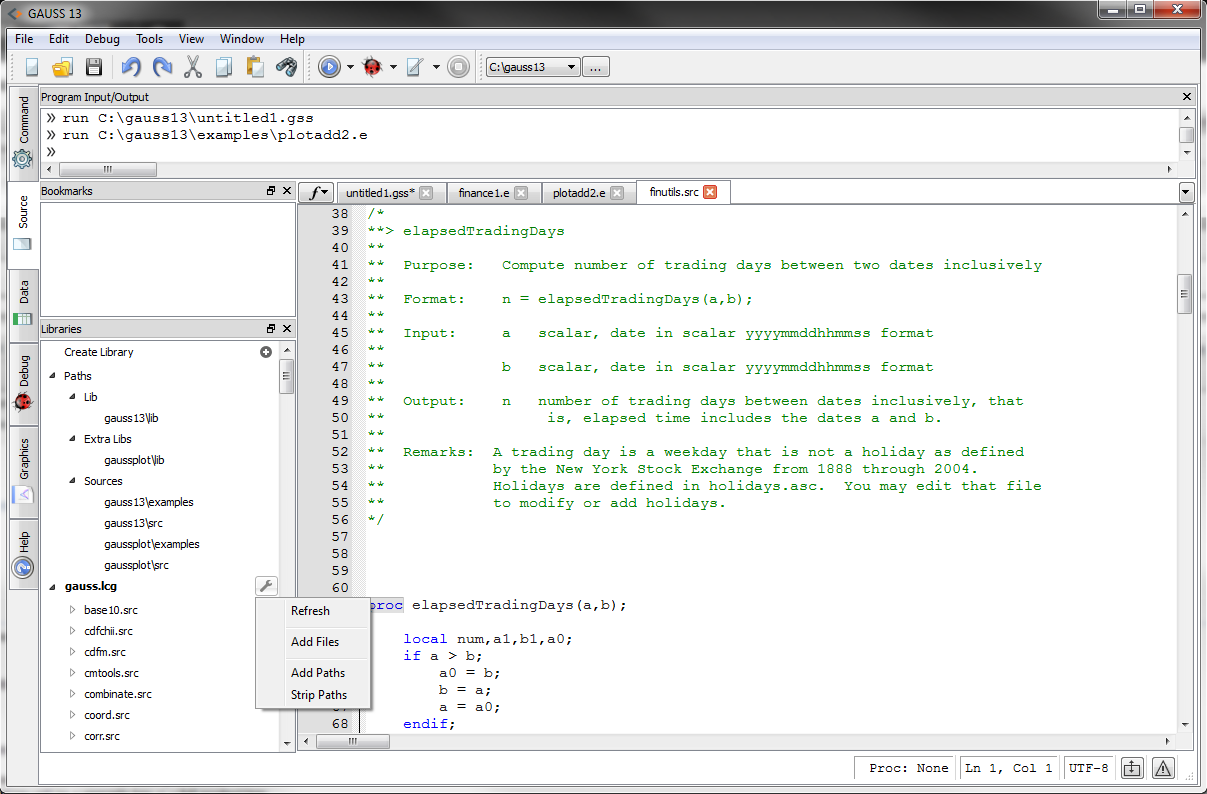Collapse the Paths tree node
The height and width of the screenshot is (794, 1207).
coord(53,376)
